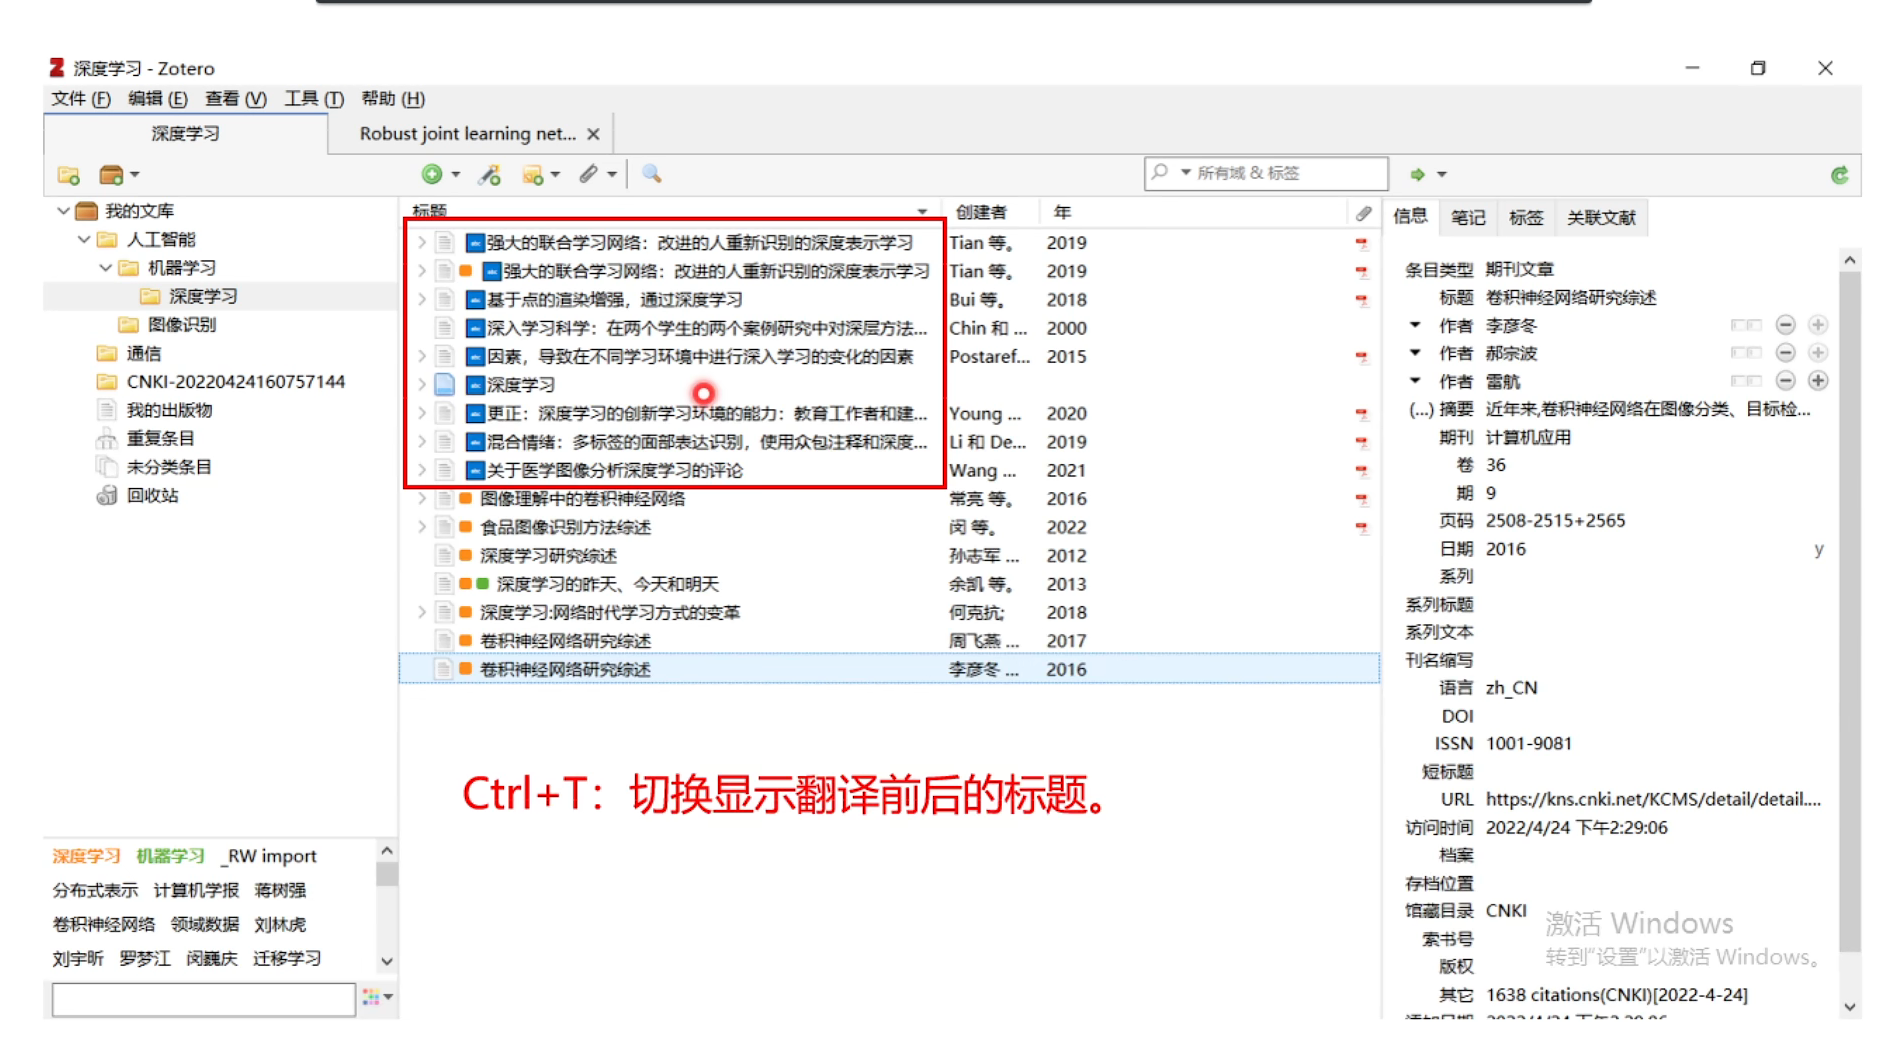Switch name order toggle for author 雷航
This screenshot has width=1899, height=1063.
click(1746, 380)
